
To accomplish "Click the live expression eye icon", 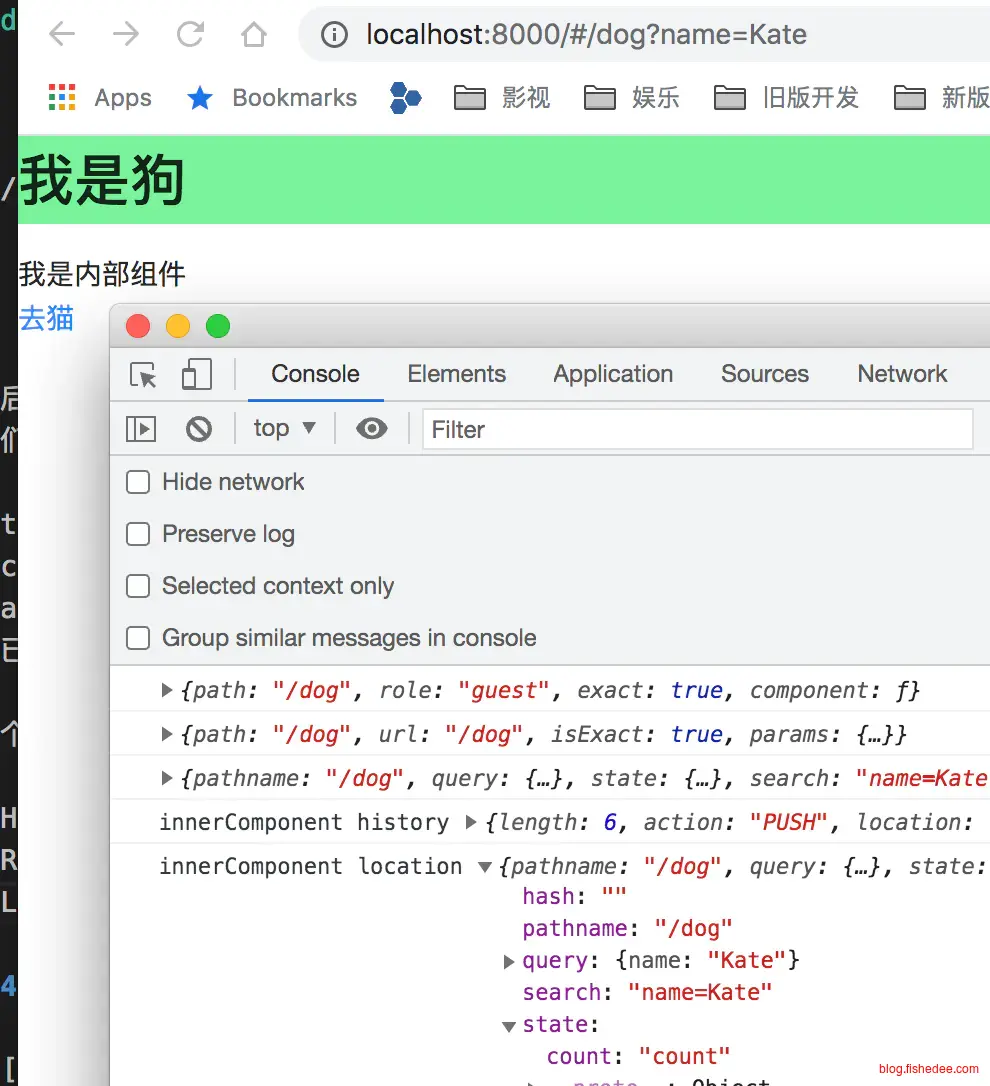I will 372,429.
